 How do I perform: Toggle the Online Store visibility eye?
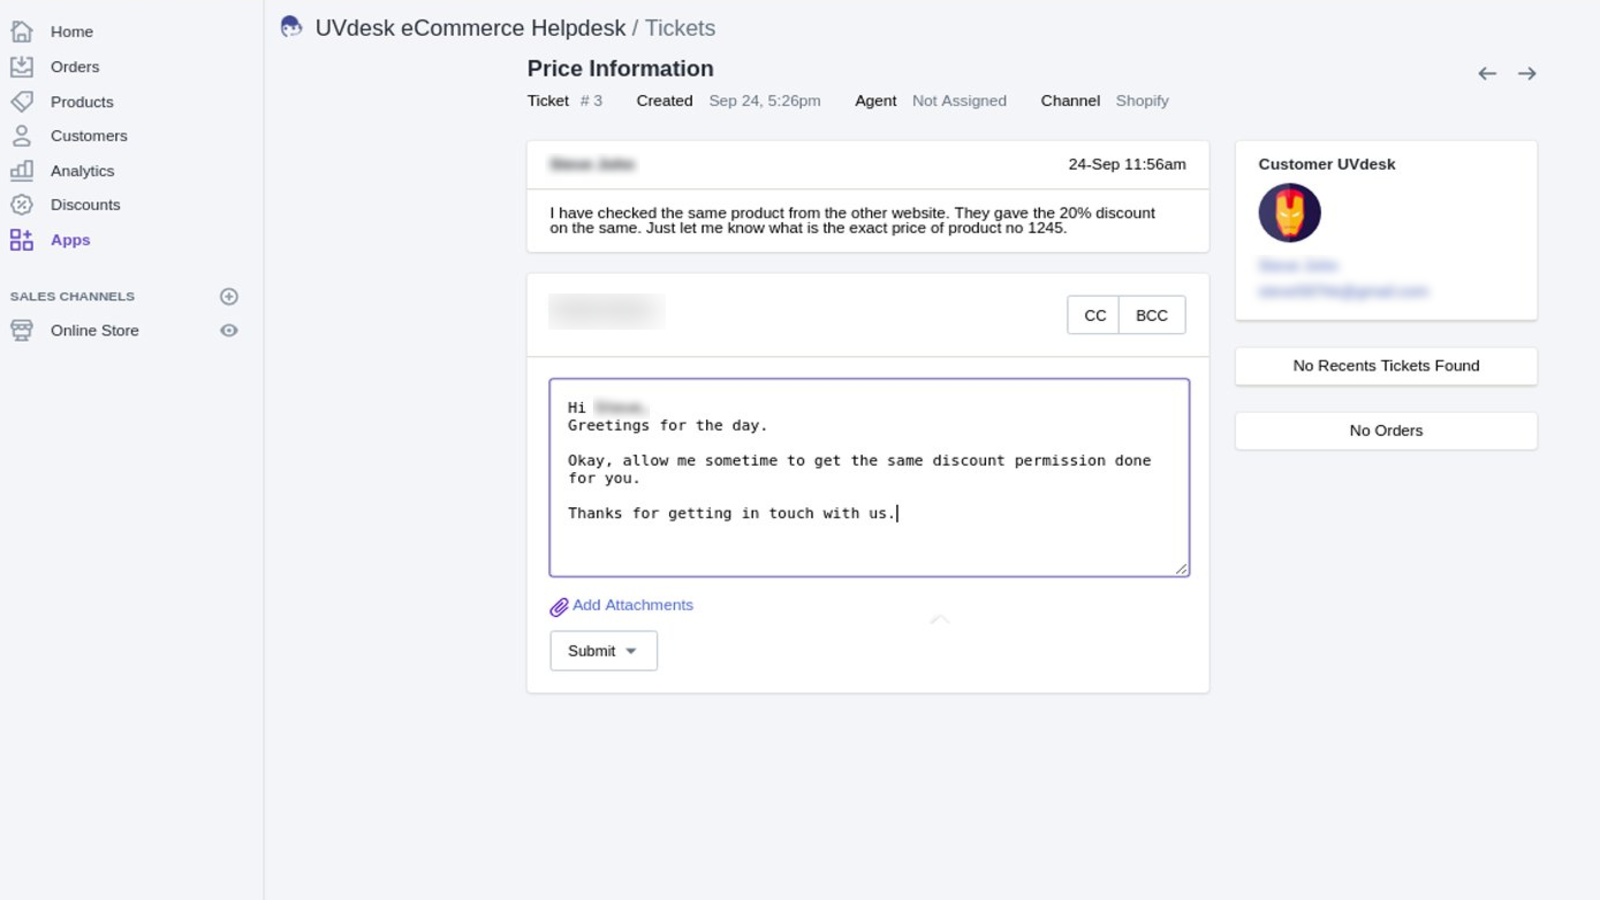click(229, 330)
